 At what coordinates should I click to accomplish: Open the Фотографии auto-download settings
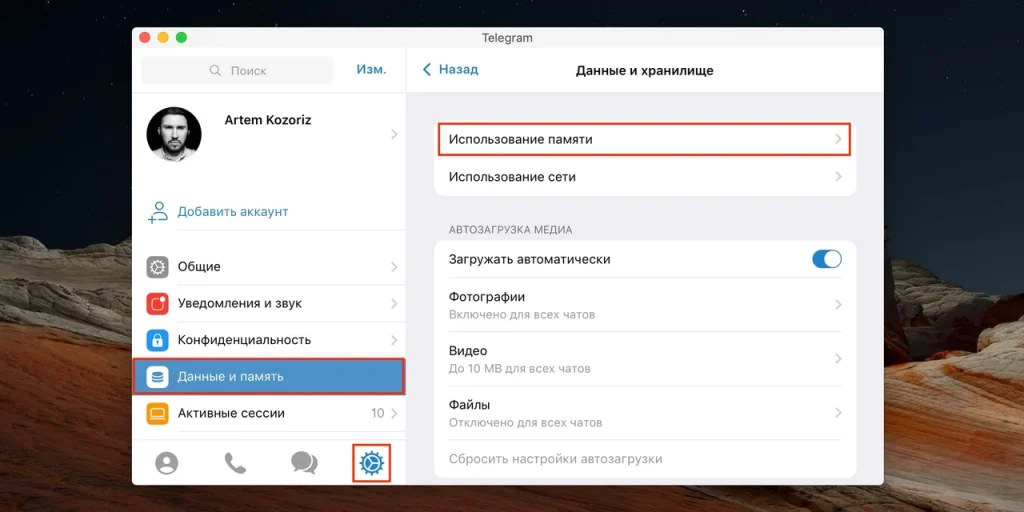645,305
